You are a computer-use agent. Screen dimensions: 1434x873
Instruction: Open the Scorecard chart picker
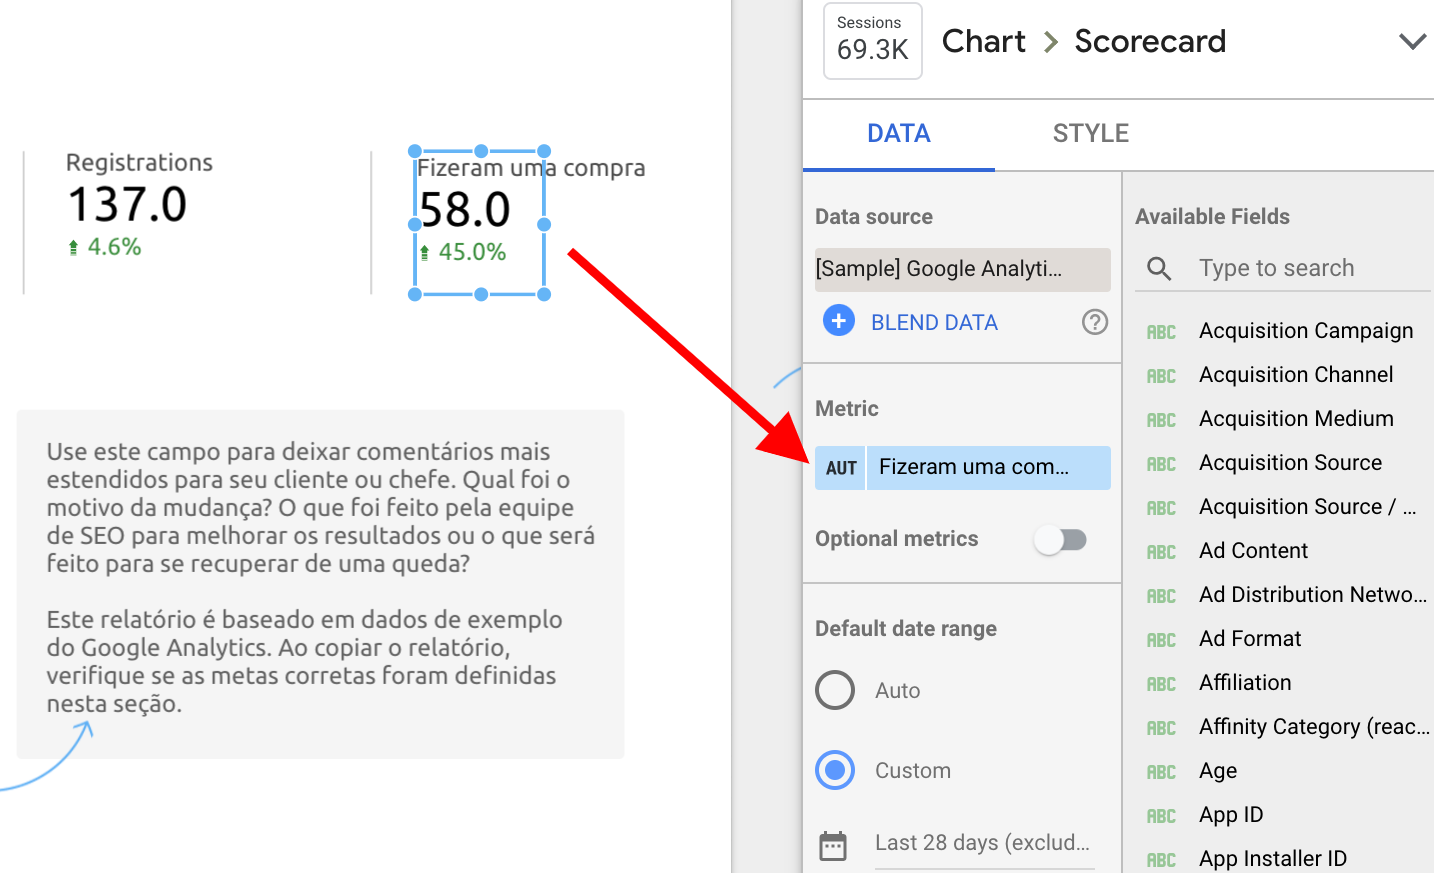tap(1149, 41)
